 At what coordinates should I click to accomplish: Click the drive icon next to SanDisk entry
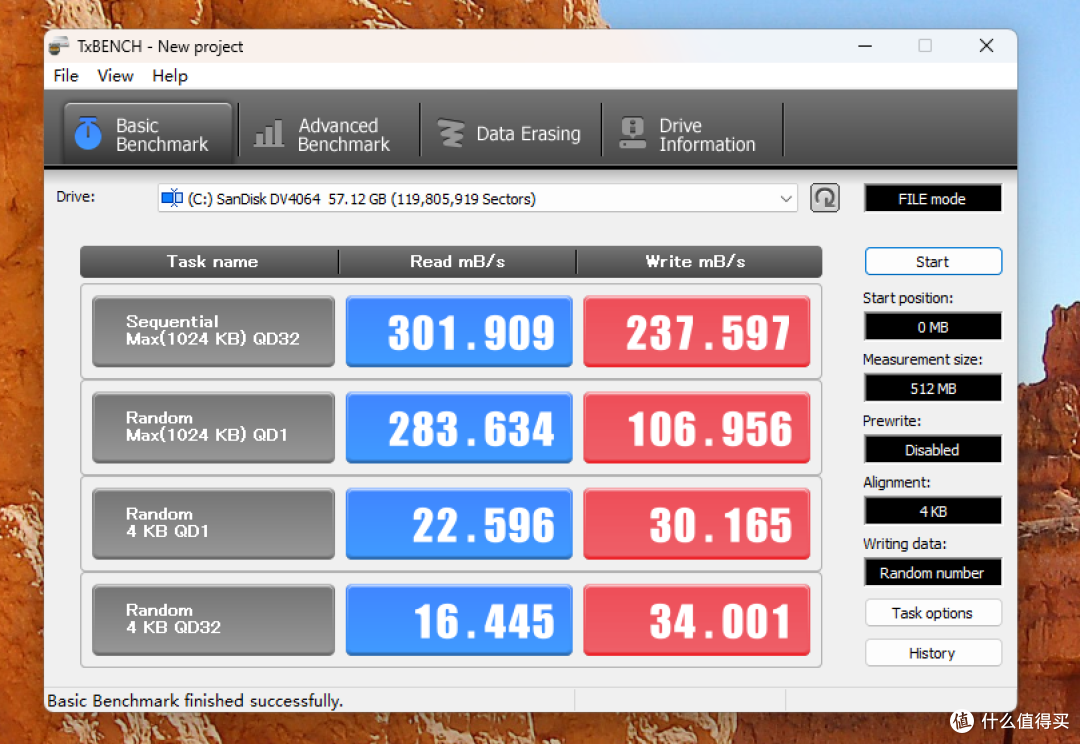(x=172, y=198)
